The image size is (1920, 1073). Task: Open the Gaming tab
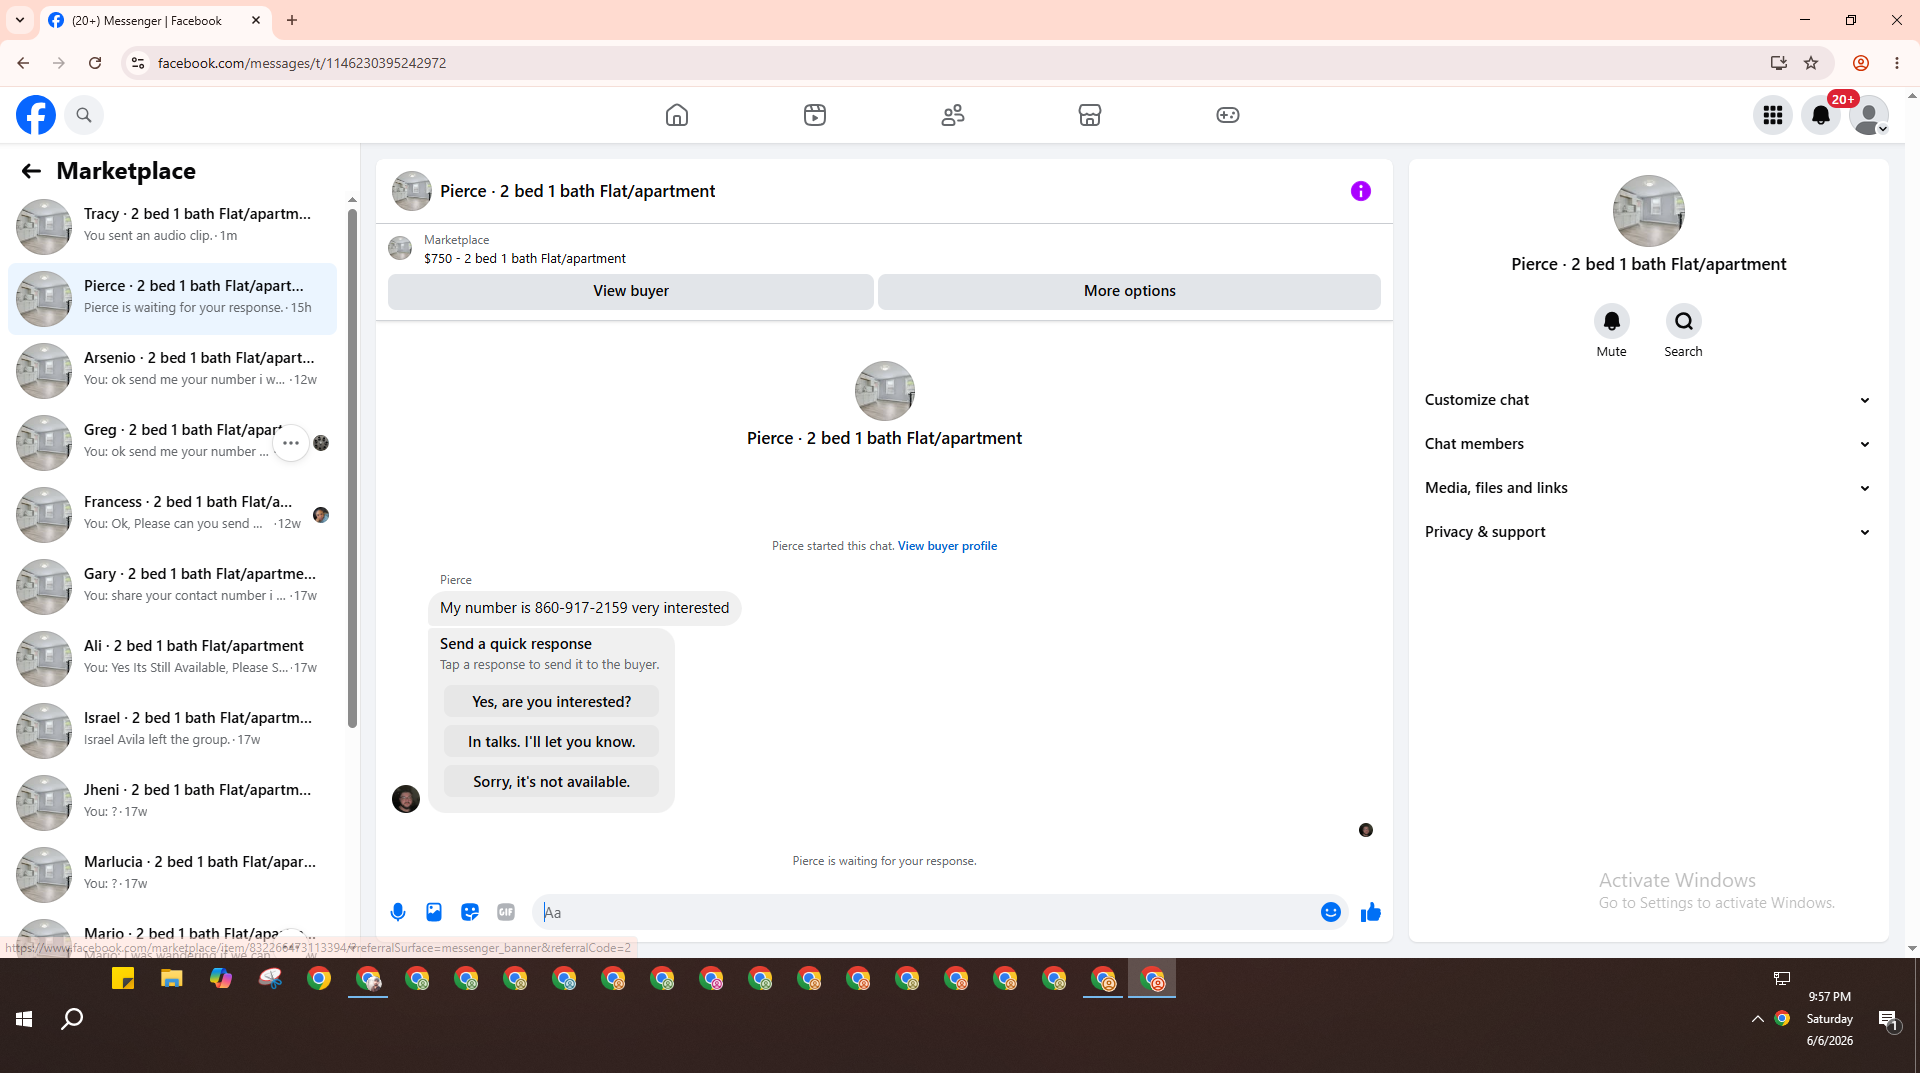click(x=1228, y=115)
